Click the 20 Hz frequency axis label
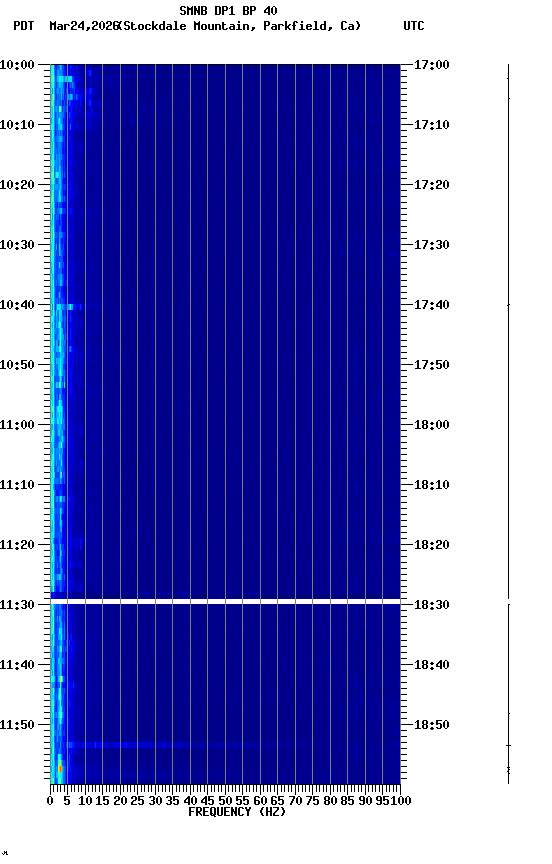This screenshot has height=864, width=552. (x=120, y=801)
